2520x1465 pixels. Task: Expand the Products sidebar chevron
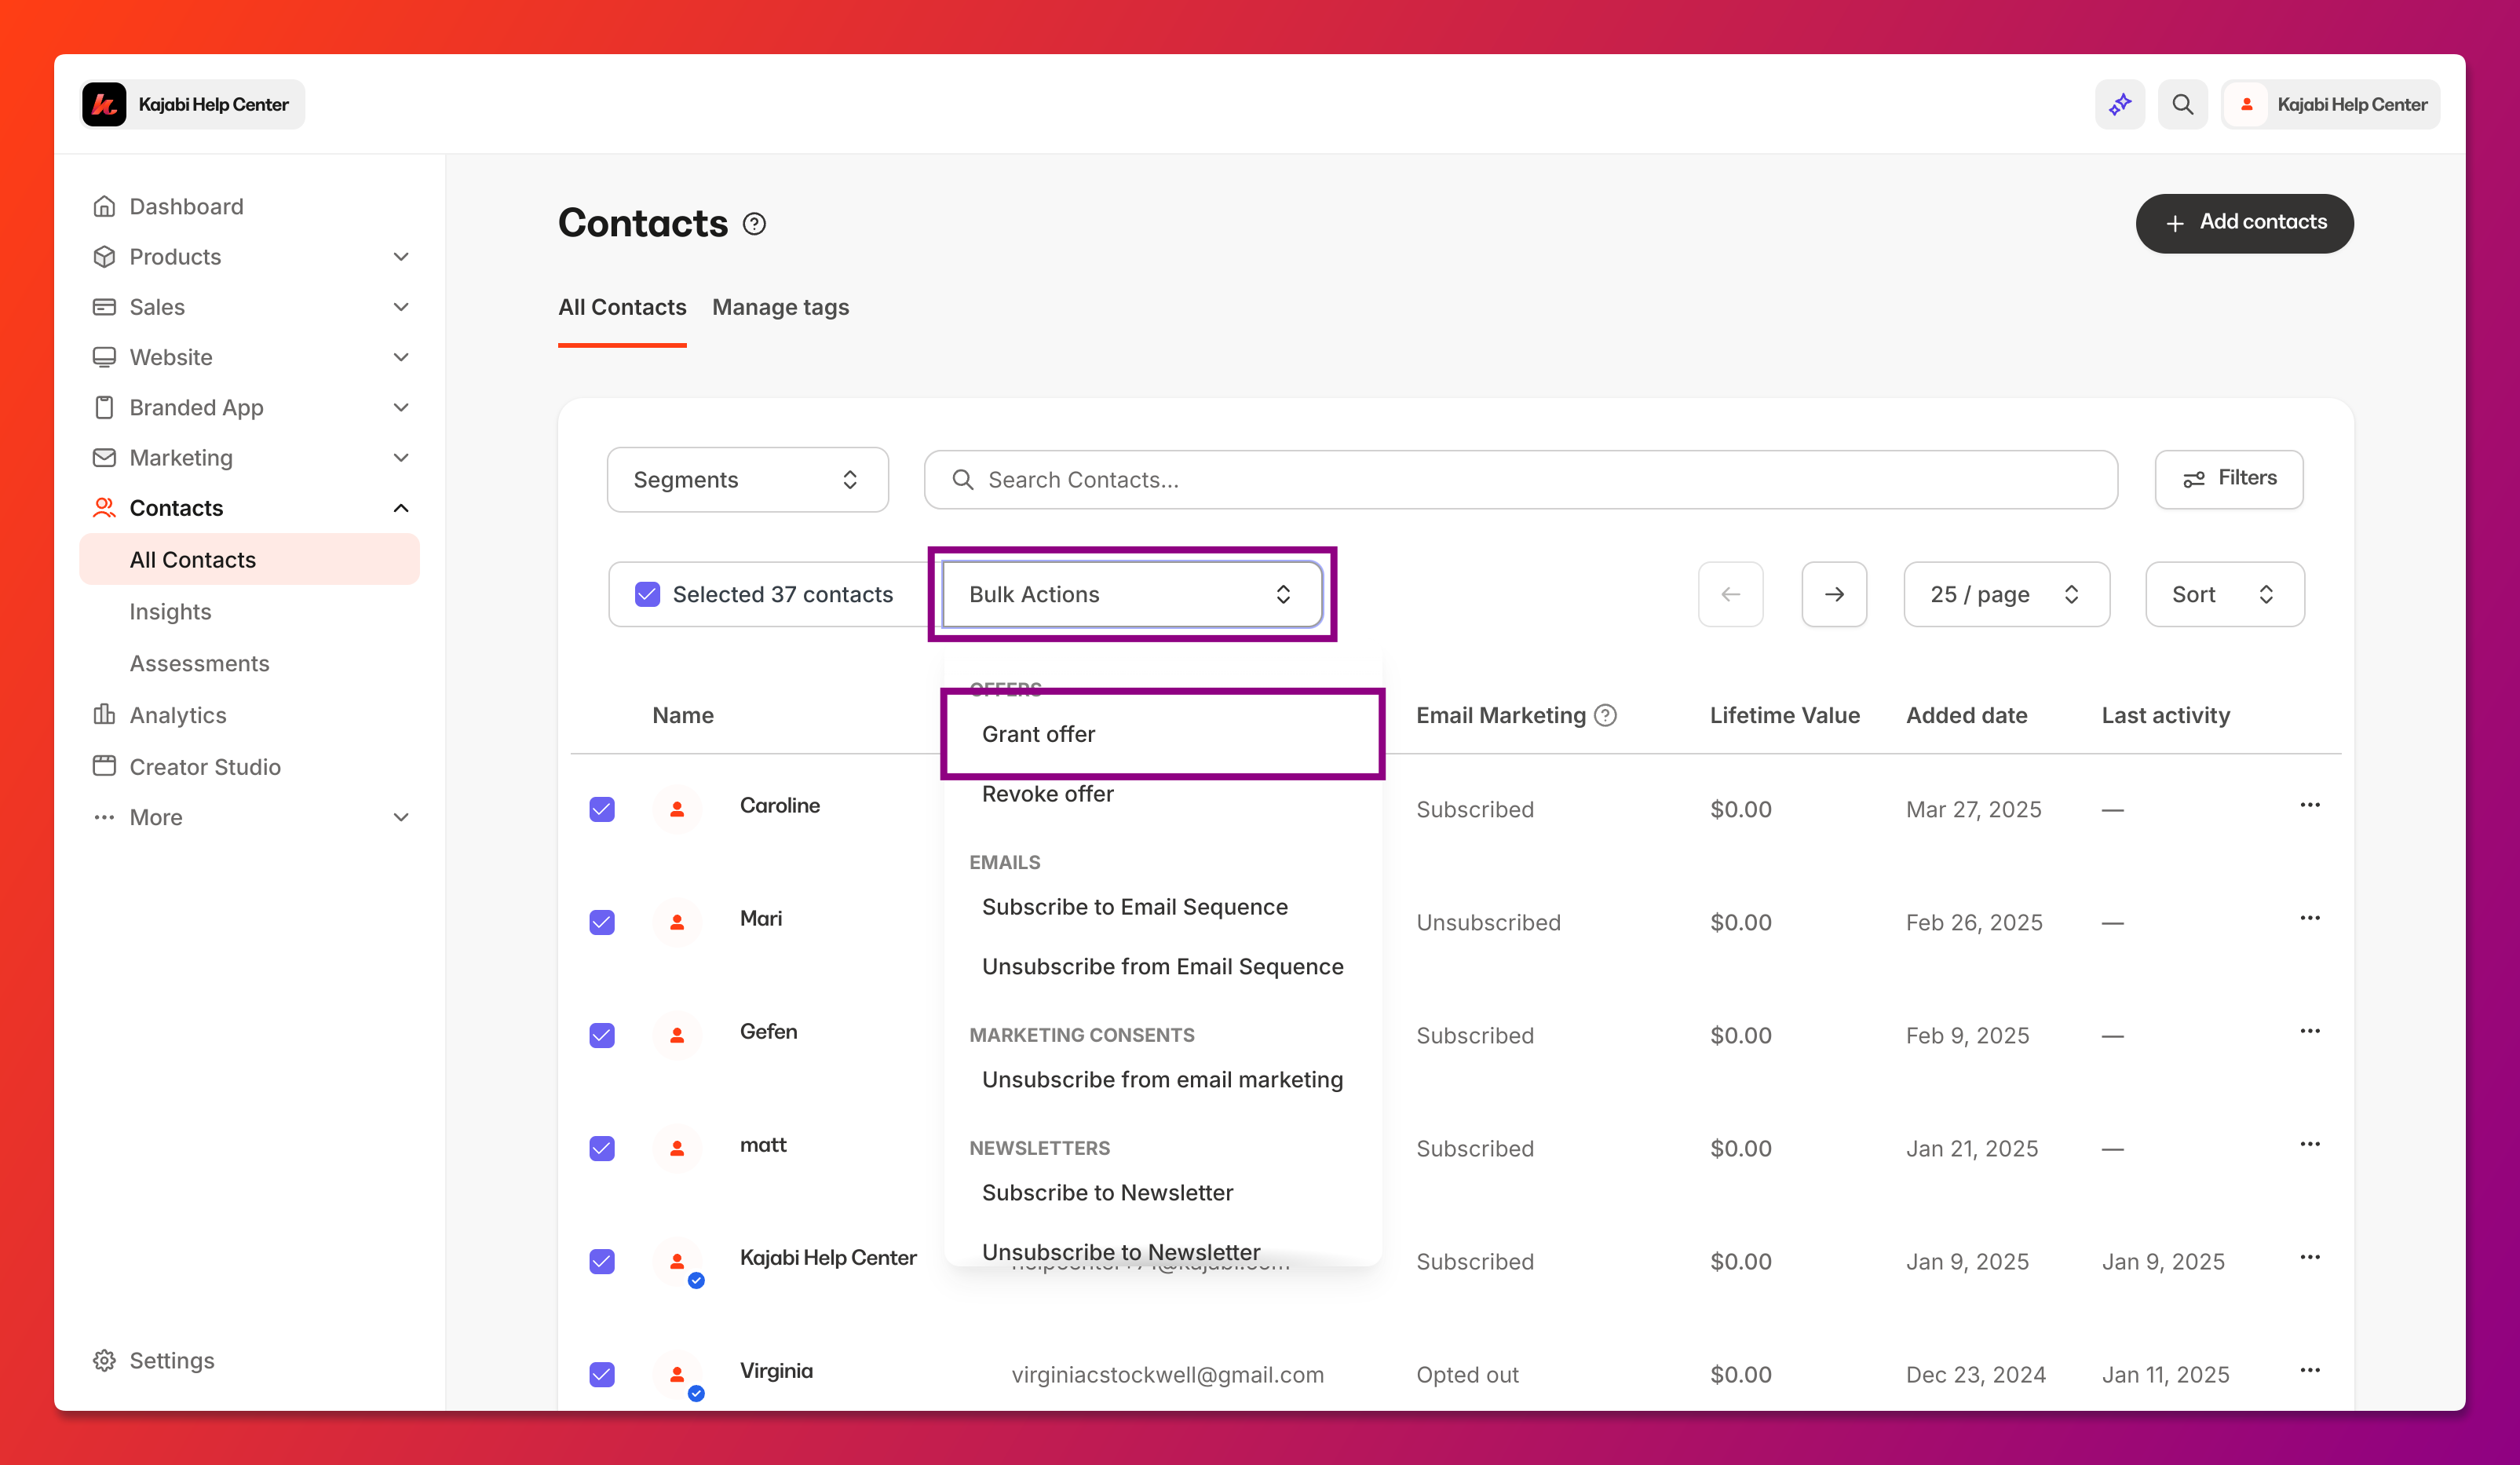pos(401,257)
